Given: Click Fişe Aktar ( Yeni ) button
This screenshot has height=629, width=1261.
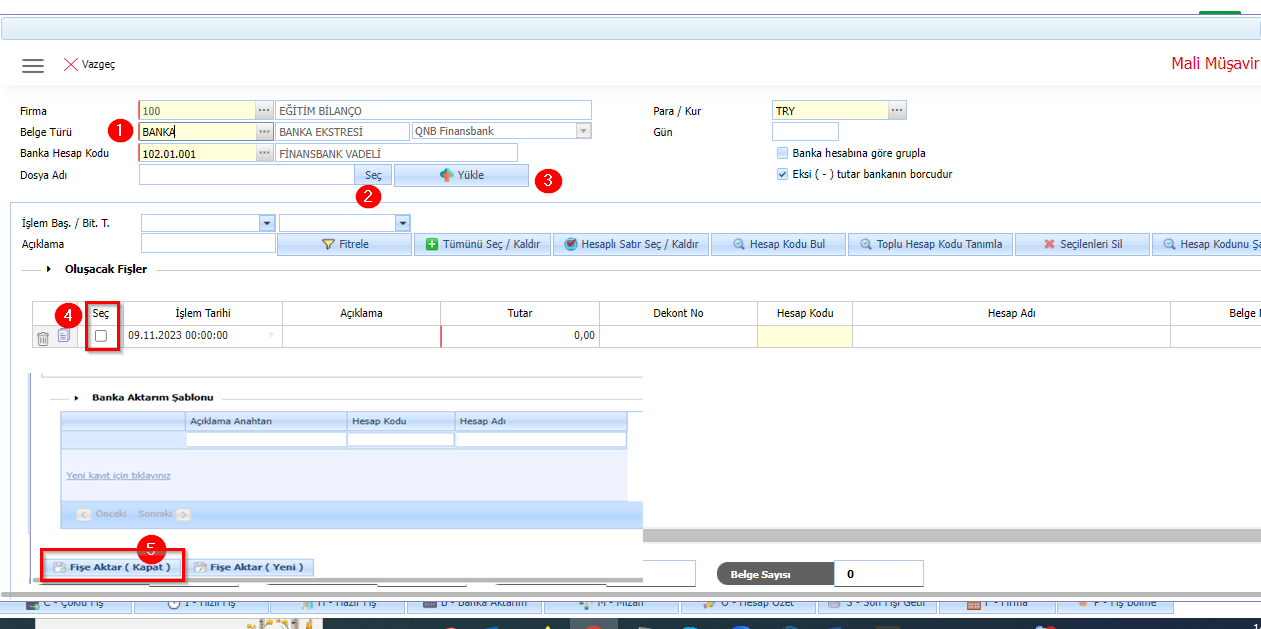Looking at the screenshot, I should point(252,567).
